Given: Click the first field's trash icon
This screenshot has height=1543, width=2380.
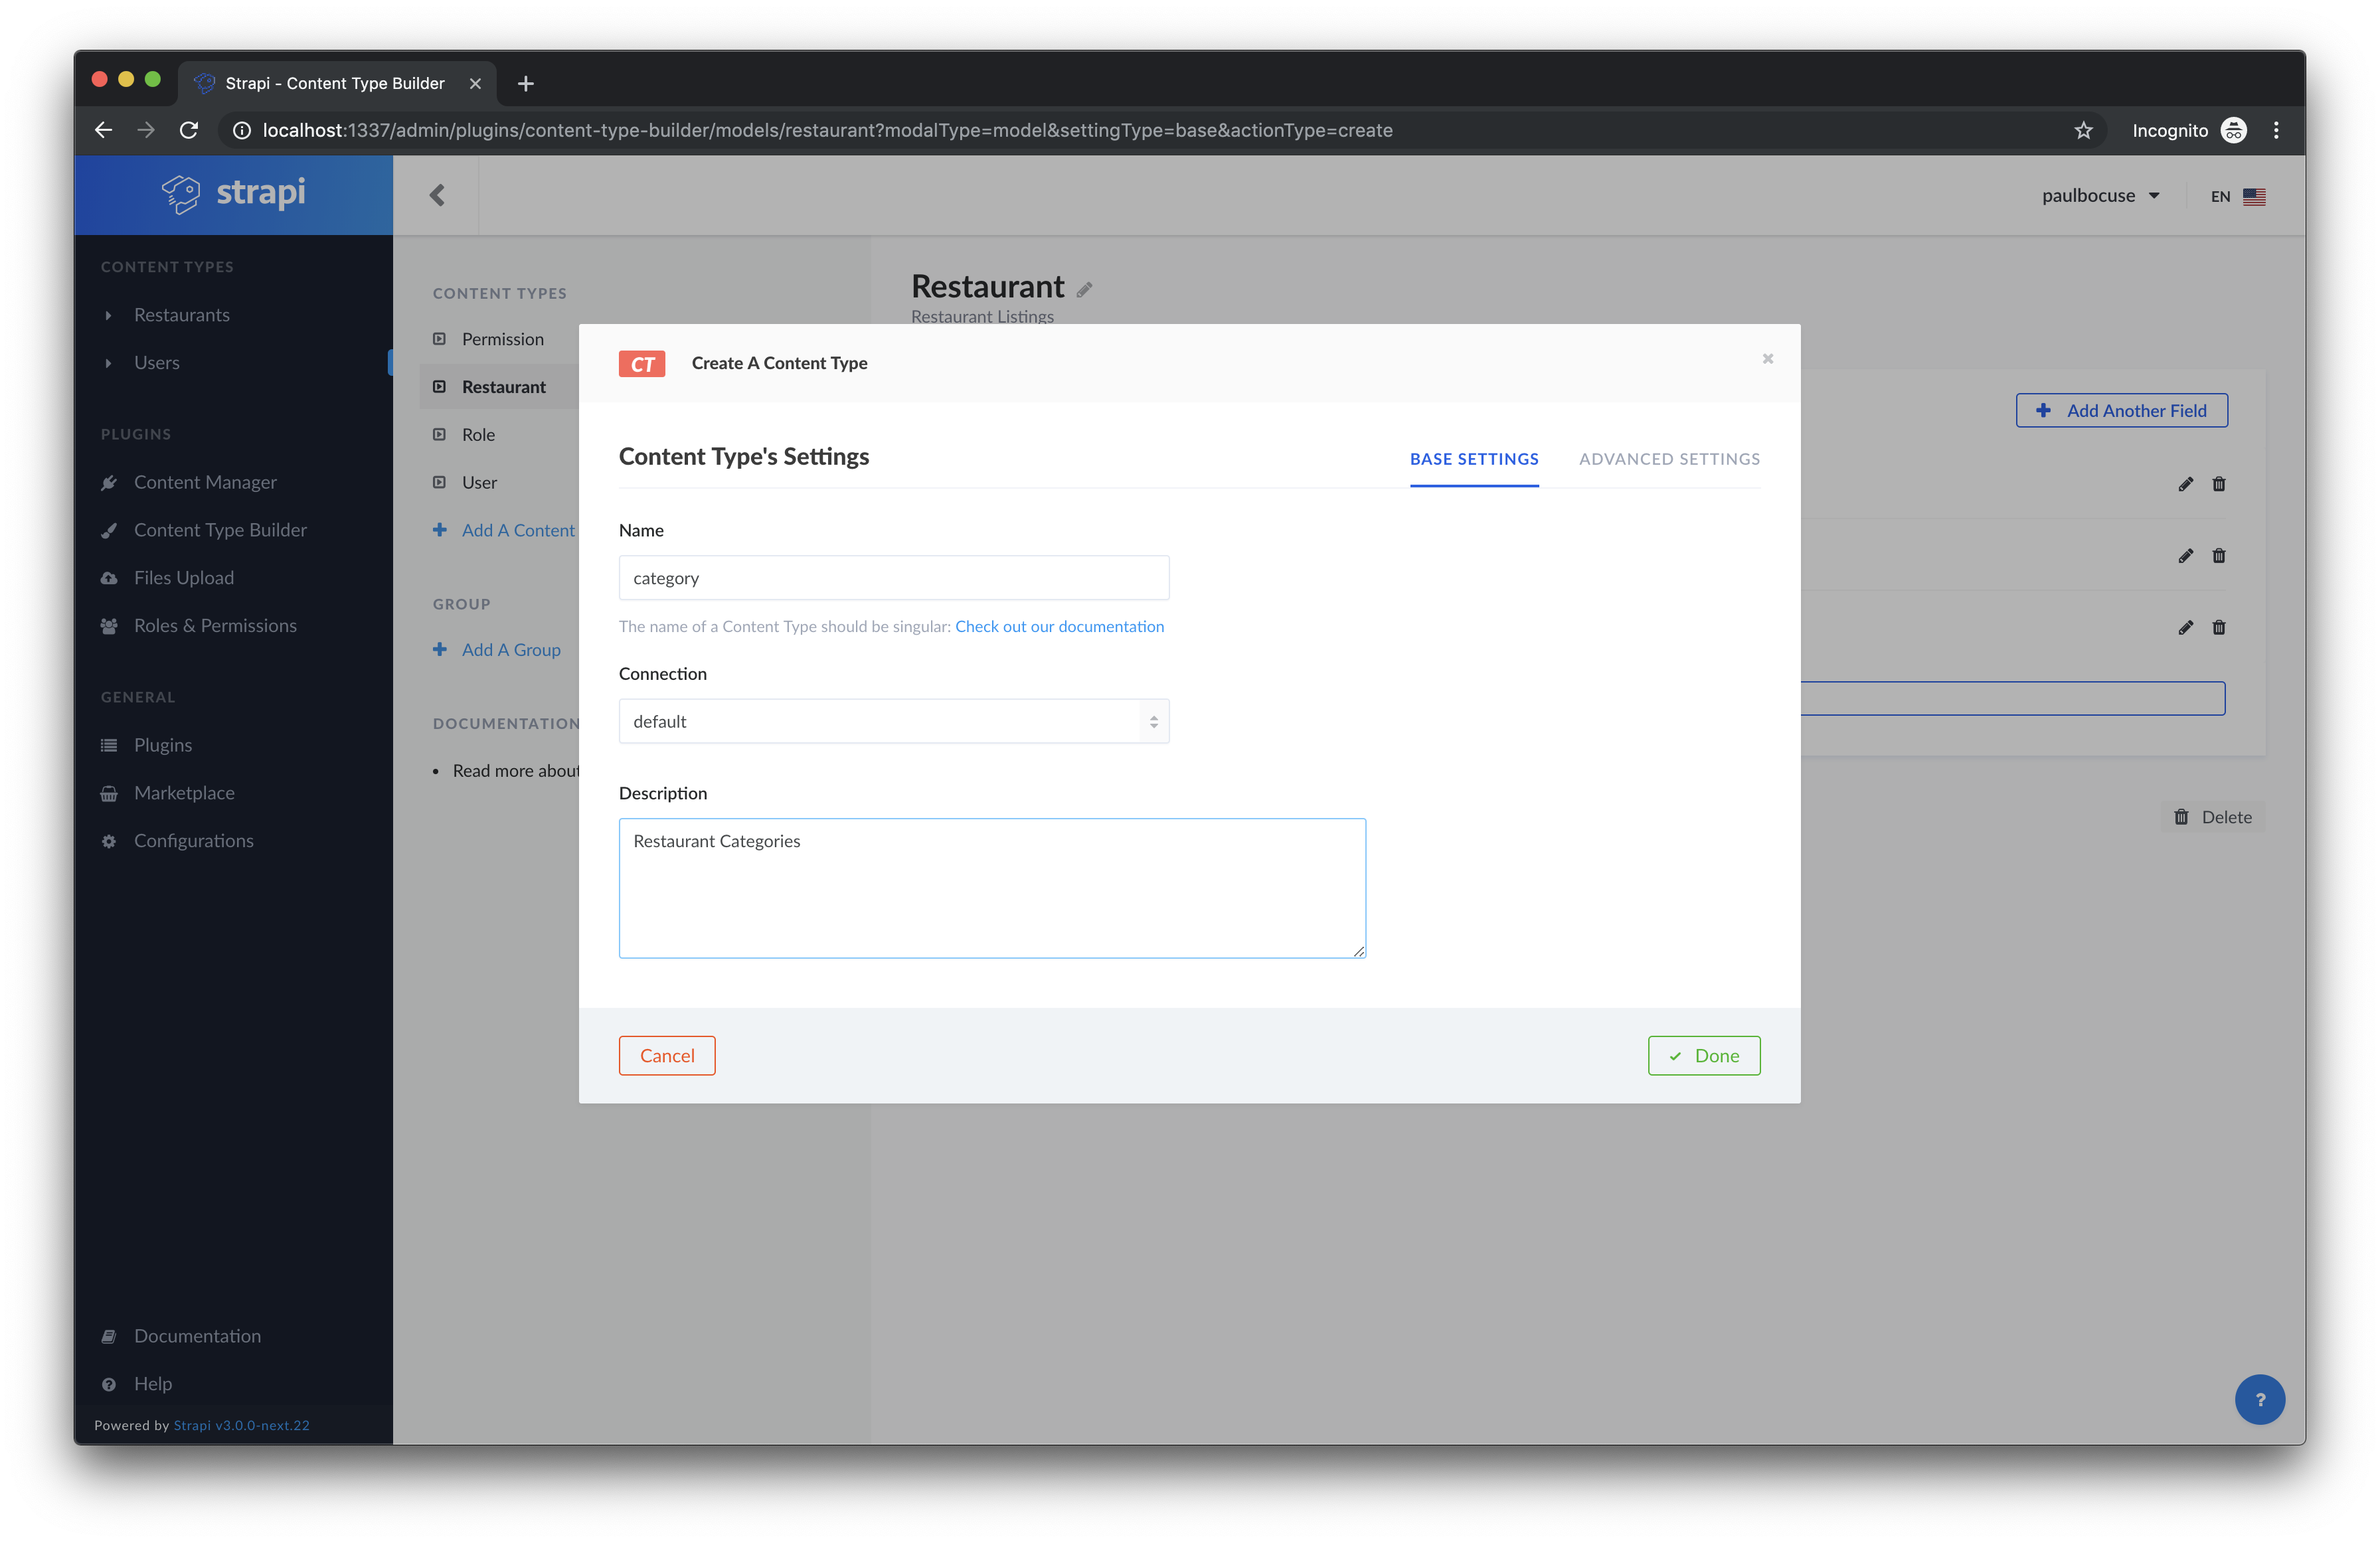Looking at the screenshot, I should click(2218, 484).
